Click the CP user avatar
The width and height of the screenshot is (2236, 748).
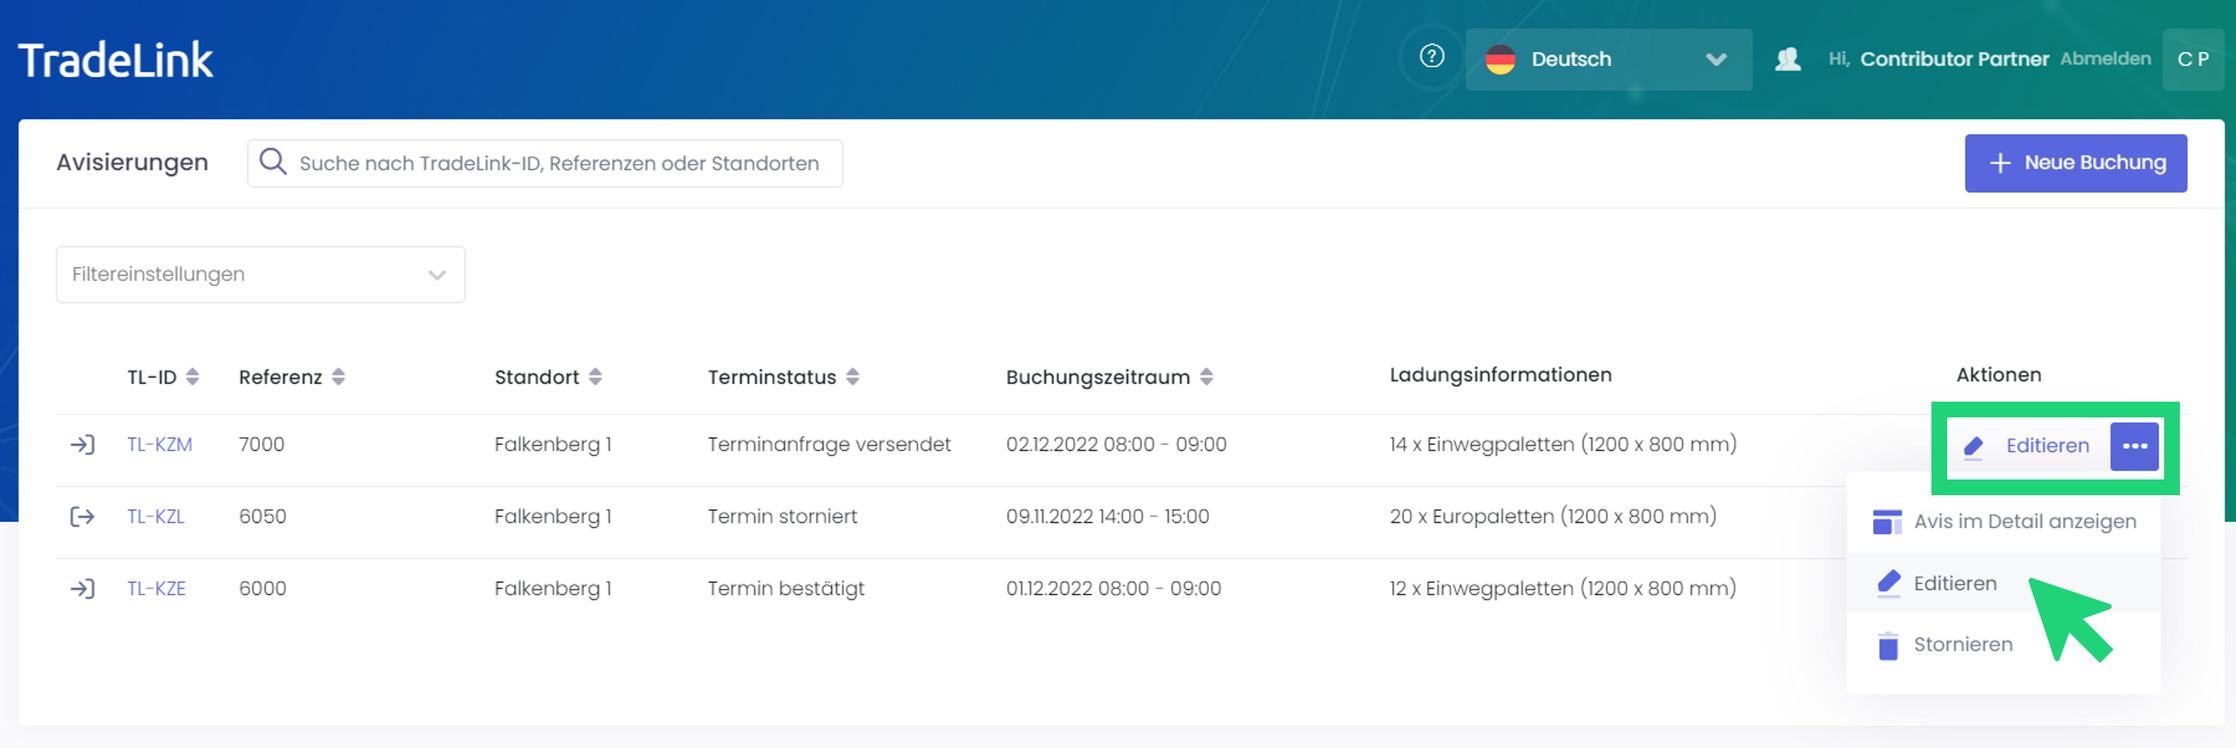2192,59
